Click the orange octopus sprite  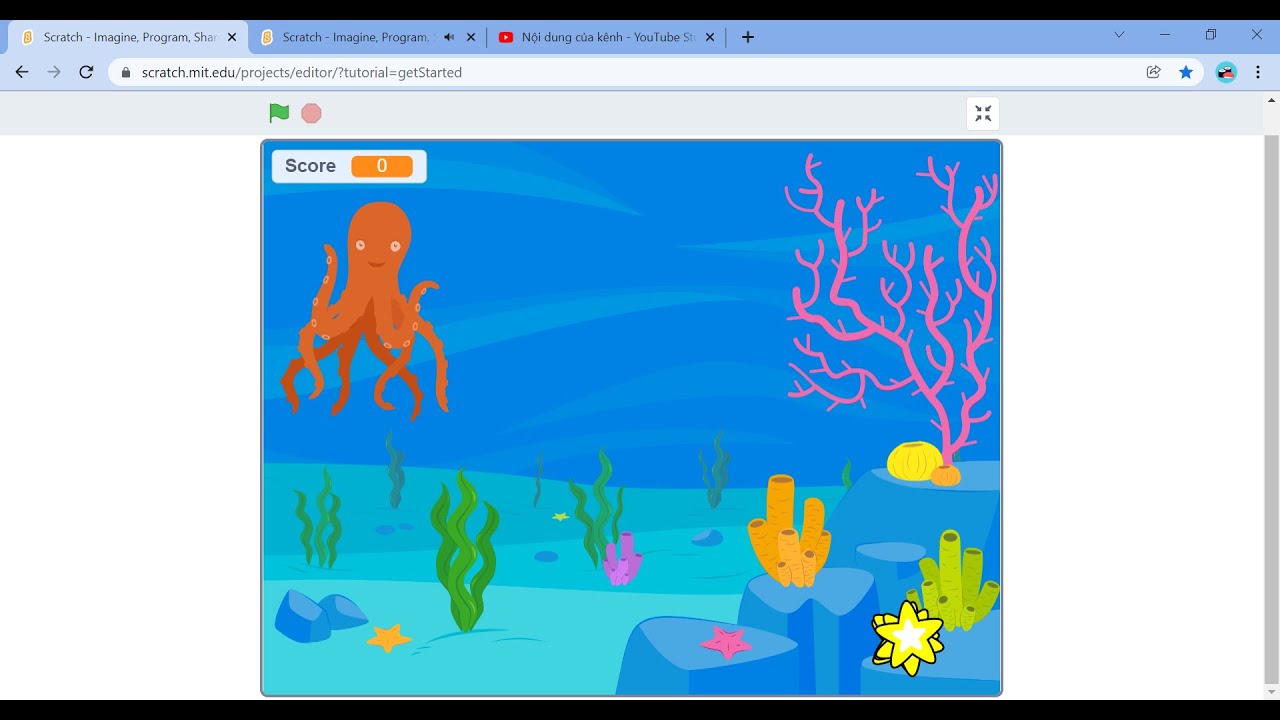click(x=365, y=310)
